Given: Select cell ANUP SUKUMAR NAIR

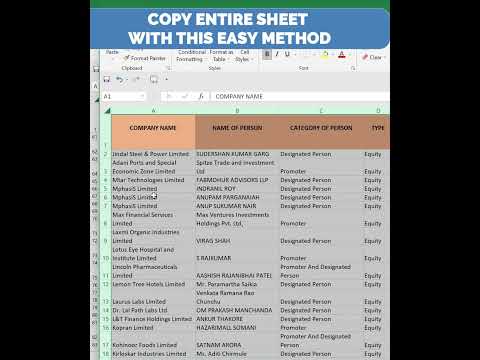Looking at the screenshot, I should point(237,206).
